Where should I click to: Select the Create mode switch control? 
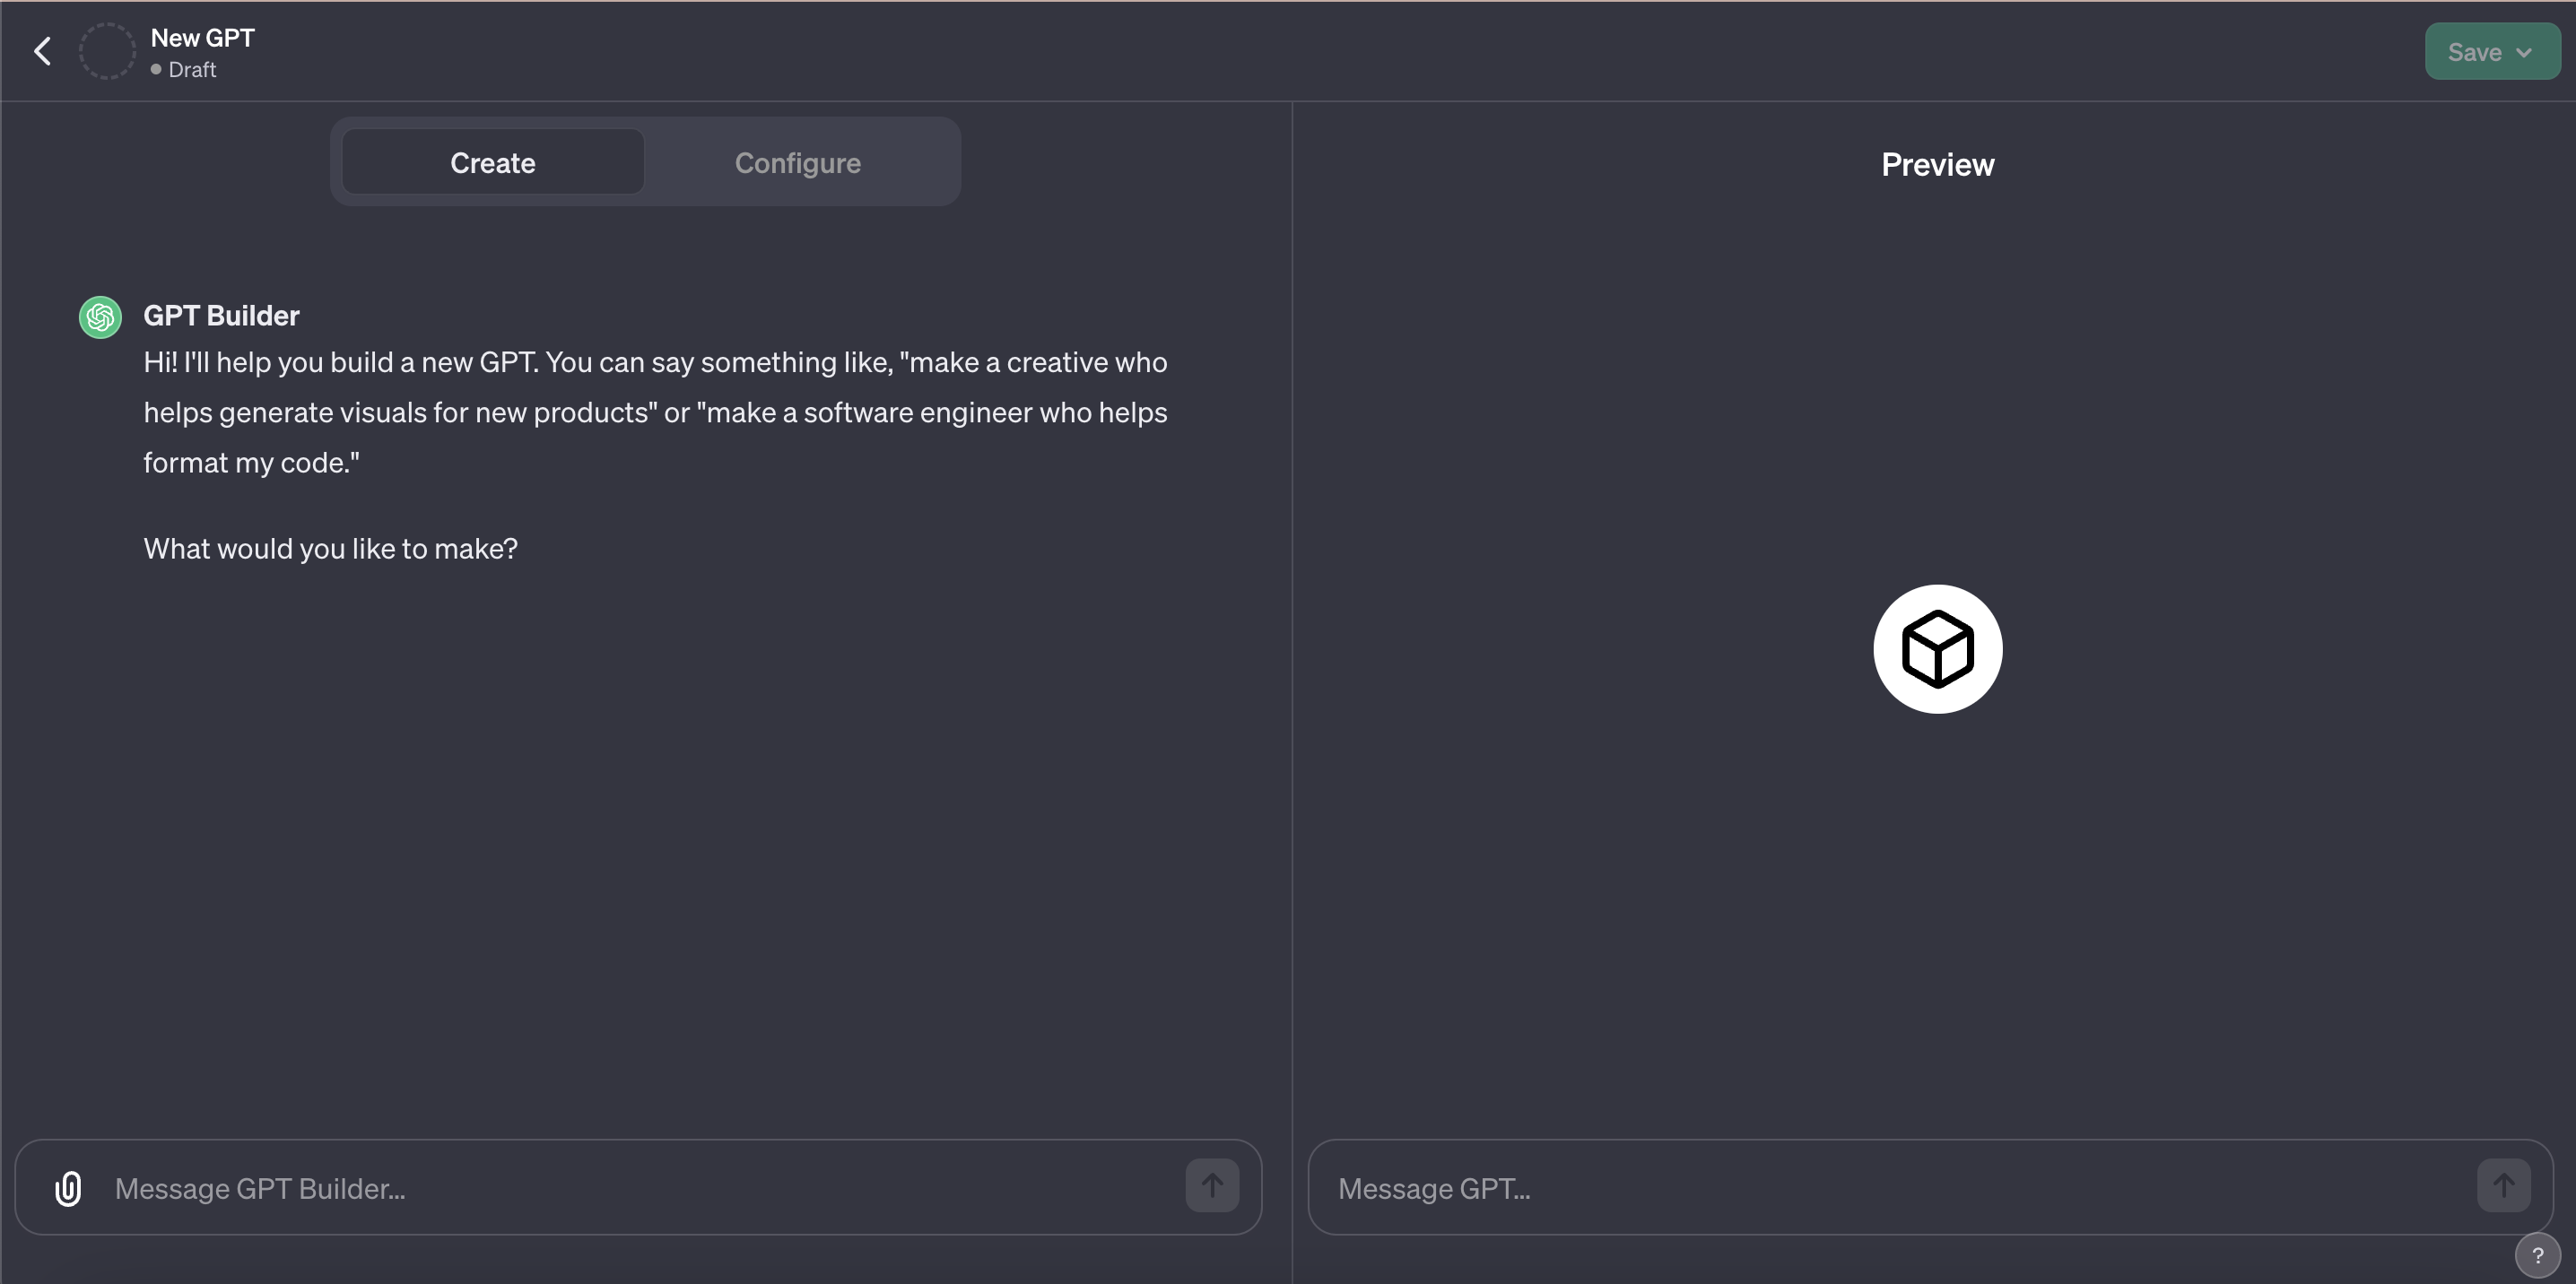click(x=491, y=162)
